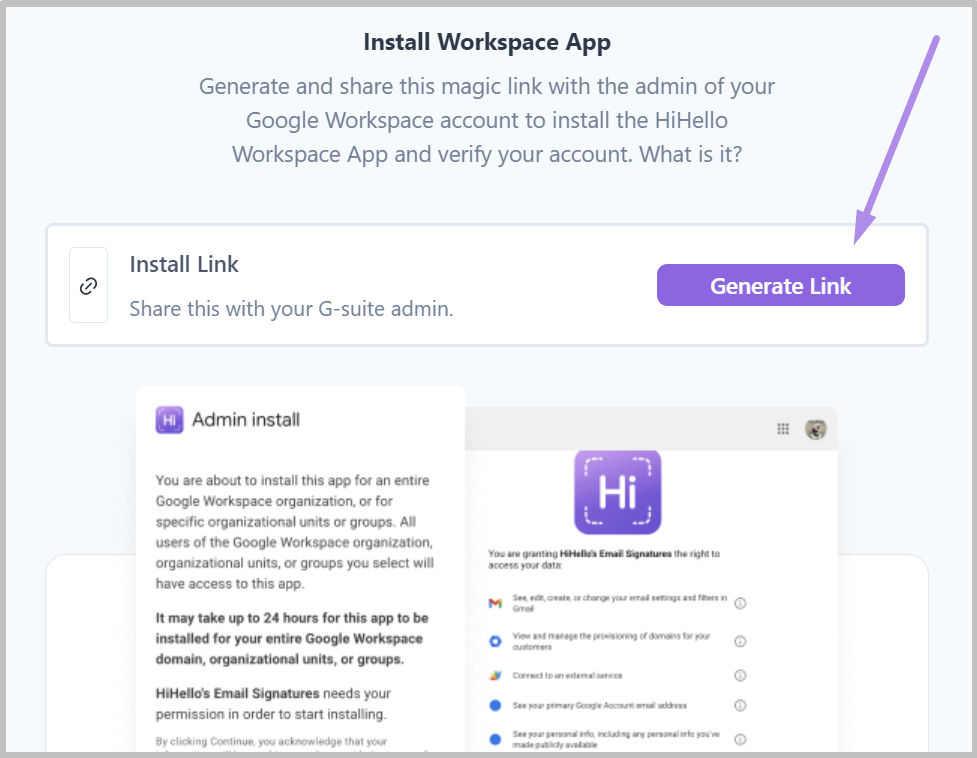Click the "HiHello's Email Signatures needs your permission" text
This screenshot has width=977, height=758.
point(274,704)
